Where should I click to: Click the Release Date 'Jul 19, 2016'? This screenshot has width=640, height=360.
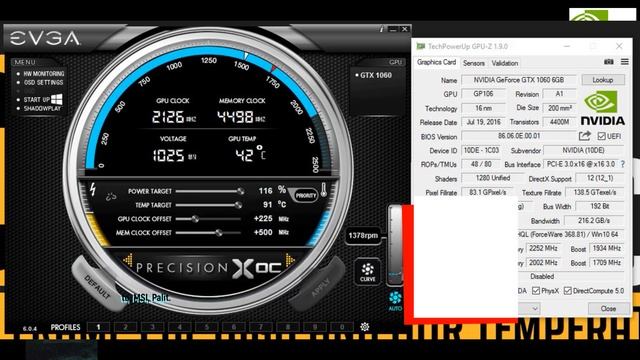coord(483,122)
